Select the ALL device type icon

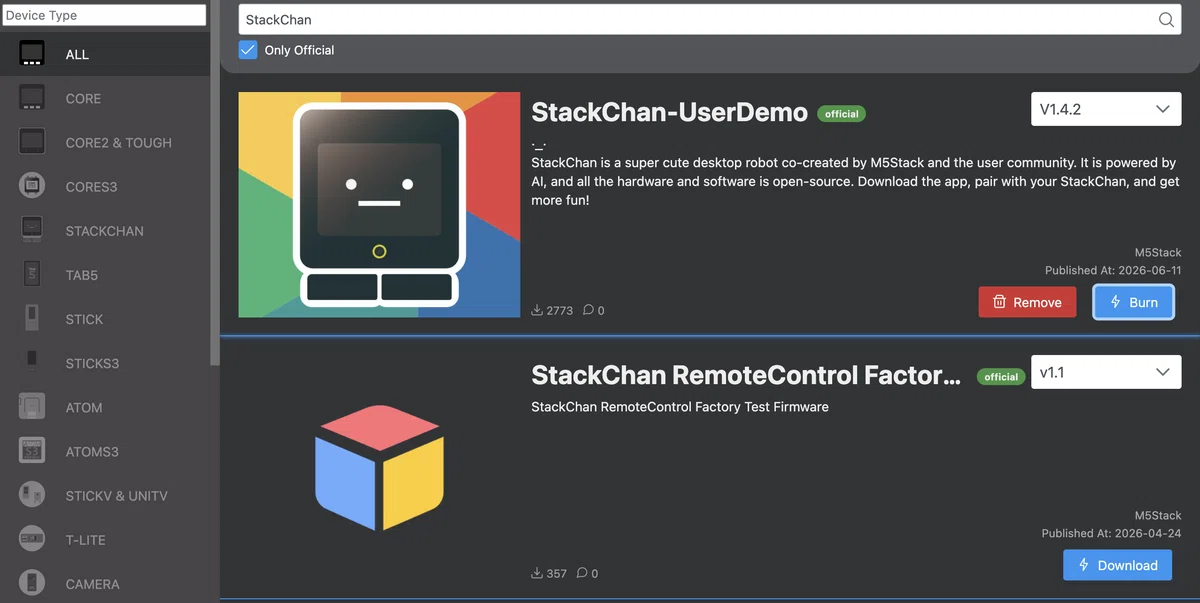click(x=32, y=54)
